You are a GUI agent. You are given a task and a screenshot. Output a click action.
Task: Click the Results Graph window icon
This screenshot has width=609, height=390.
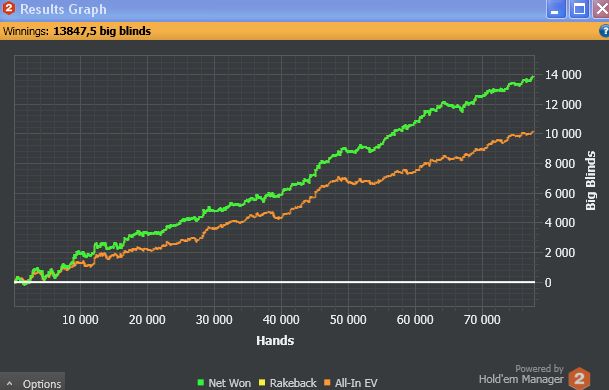[x=8, y=8]
